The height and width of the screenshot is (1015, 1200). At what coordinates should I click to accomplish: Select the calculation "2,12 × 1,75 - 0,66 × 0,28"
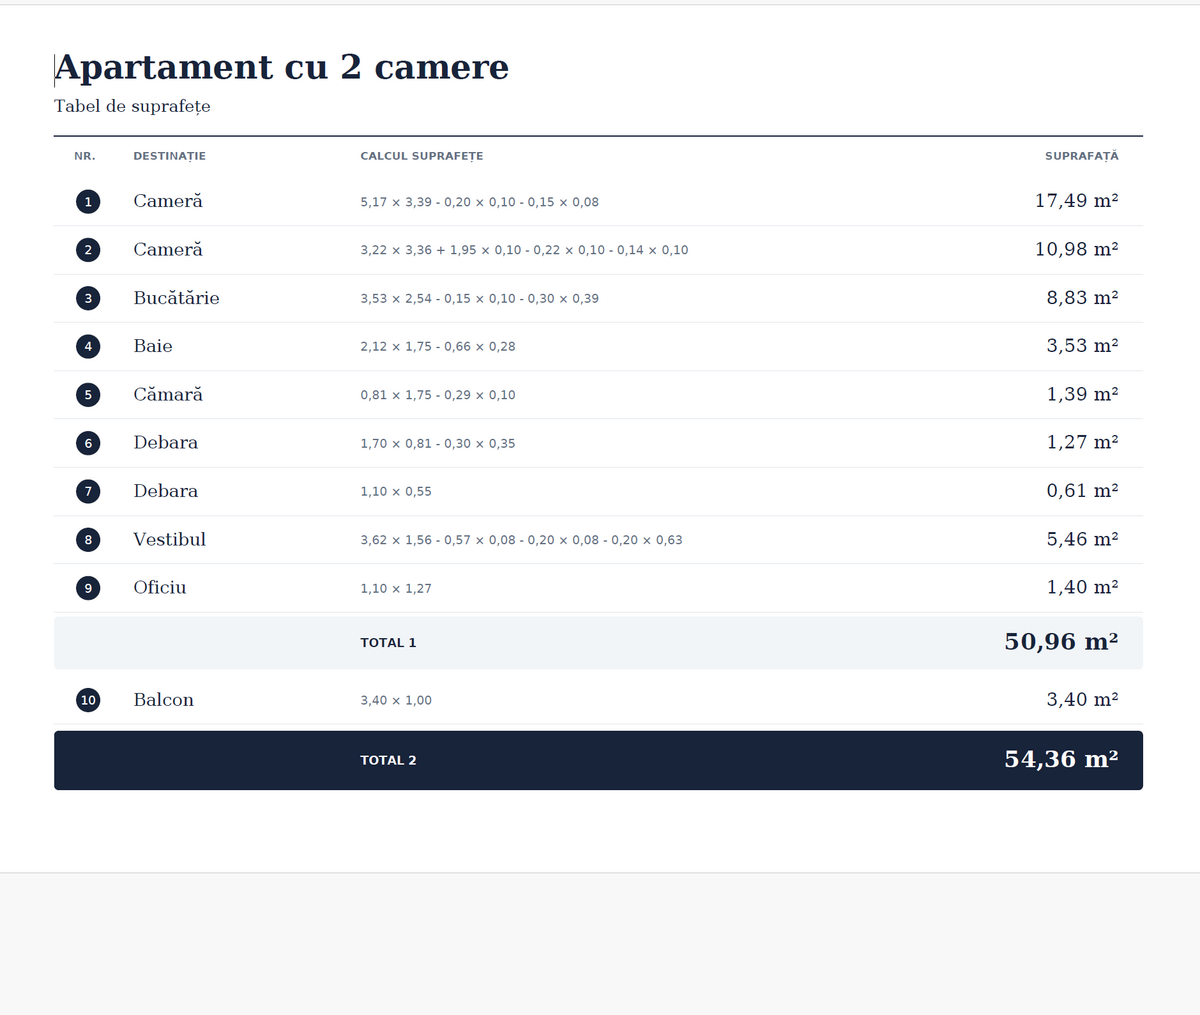(x=438, y=347)
